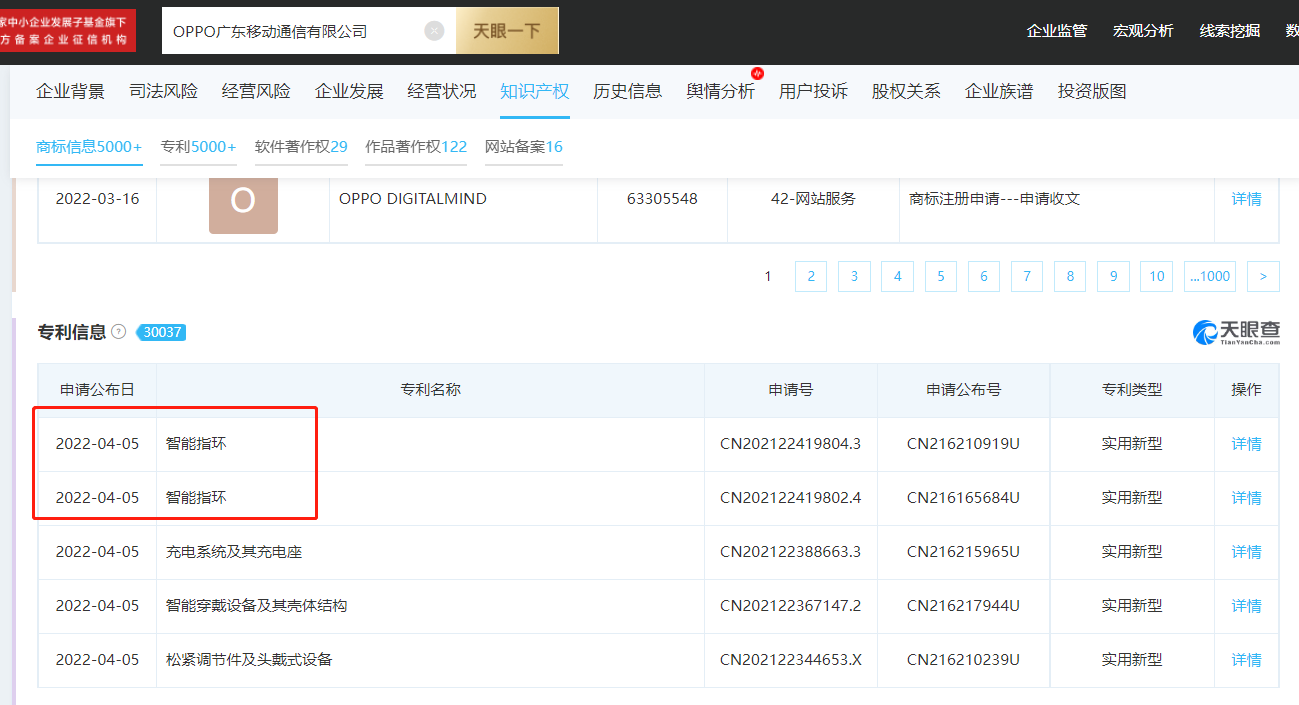Go to trademark page 2

pyautogui.click(x=811, y=276)
